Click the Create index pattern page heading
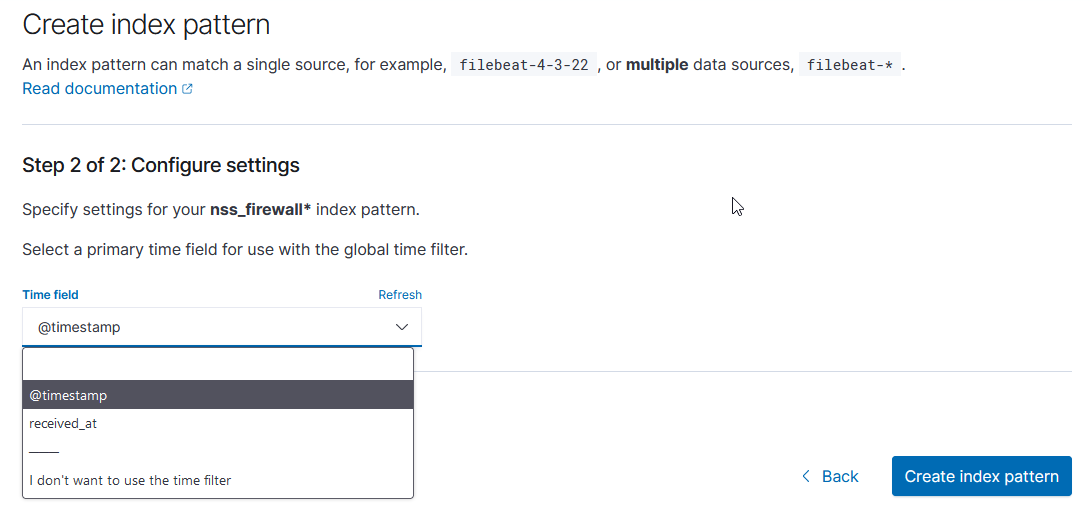 coord(146,25)
